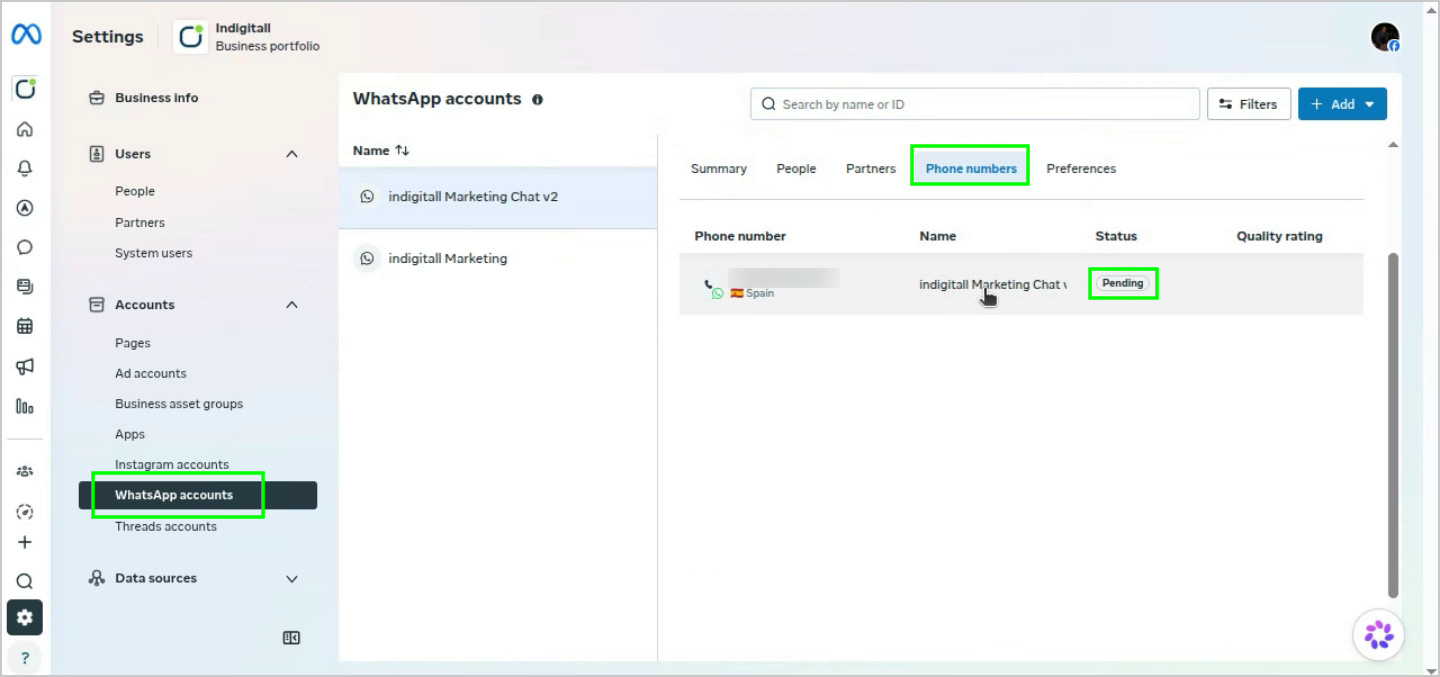Open the Add dropdown button

click(1342, 104)
